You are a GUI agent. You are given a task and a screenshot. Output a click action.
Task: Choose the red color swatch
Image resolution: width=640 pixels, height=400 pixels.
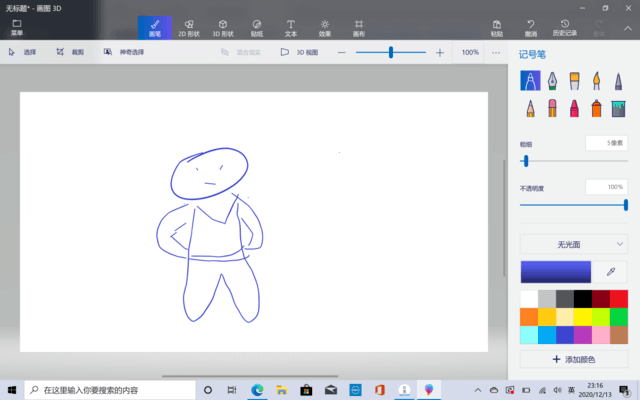click(619, 299)
